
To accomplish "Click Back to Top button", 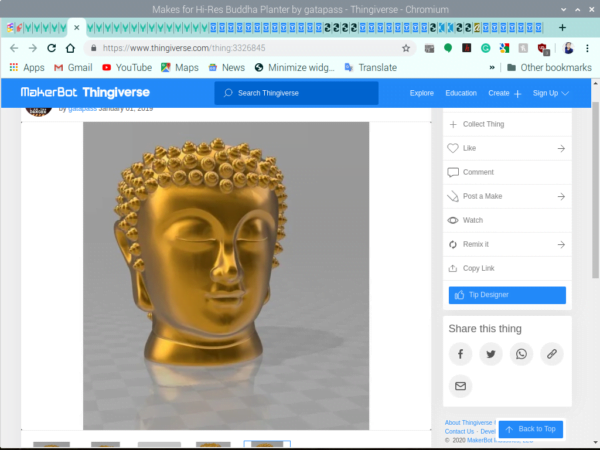I will [530, 429].
